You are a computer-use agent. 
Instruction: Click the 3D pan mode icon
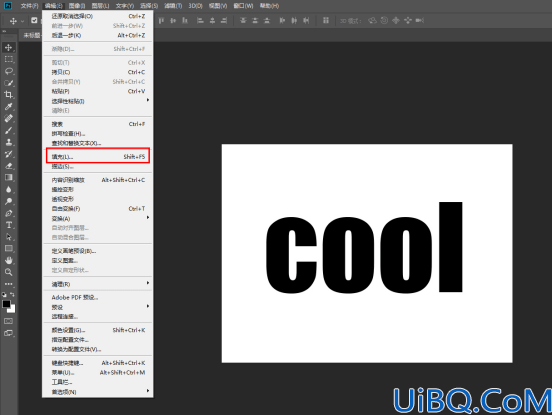[x=396, y=21]
